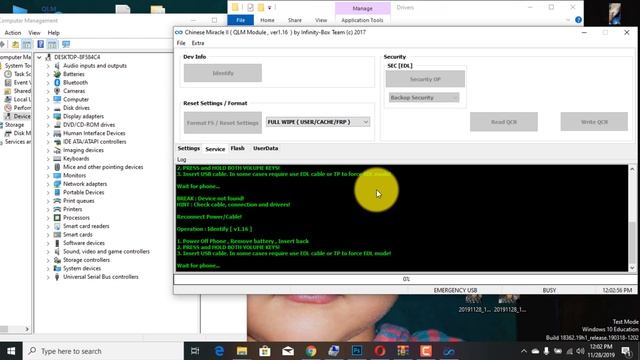Click the Event Viewer icon in console tree
This screenshot has height=360, width=640.
pyautogui.click(x=8, y=82)
